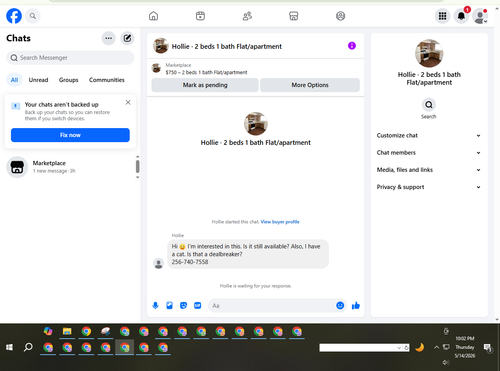The image size is (500, 371).
Task: Select the Unread filter tab
Action: tap(38, 80)
